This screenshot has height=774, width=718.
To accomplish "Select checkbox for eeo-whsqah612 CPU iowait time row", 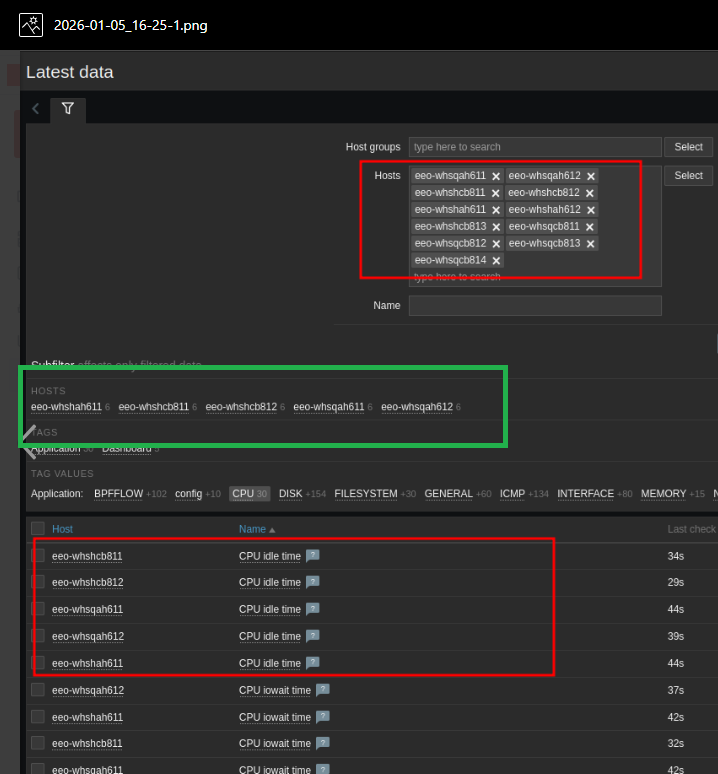I will [38, 690].
